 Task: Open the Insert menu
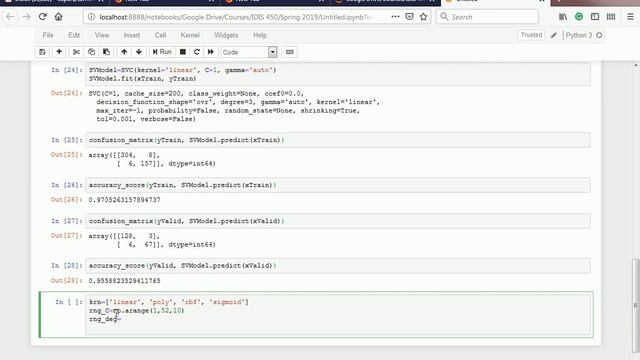pyautogui.click(x=132, y=35)
